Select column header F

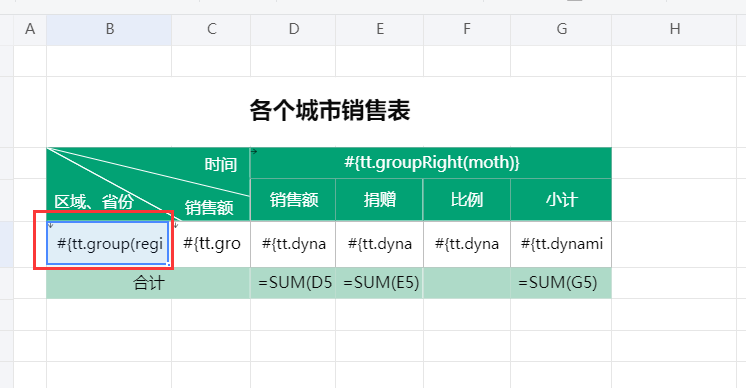pyautogui.click(x=467, y=29)
